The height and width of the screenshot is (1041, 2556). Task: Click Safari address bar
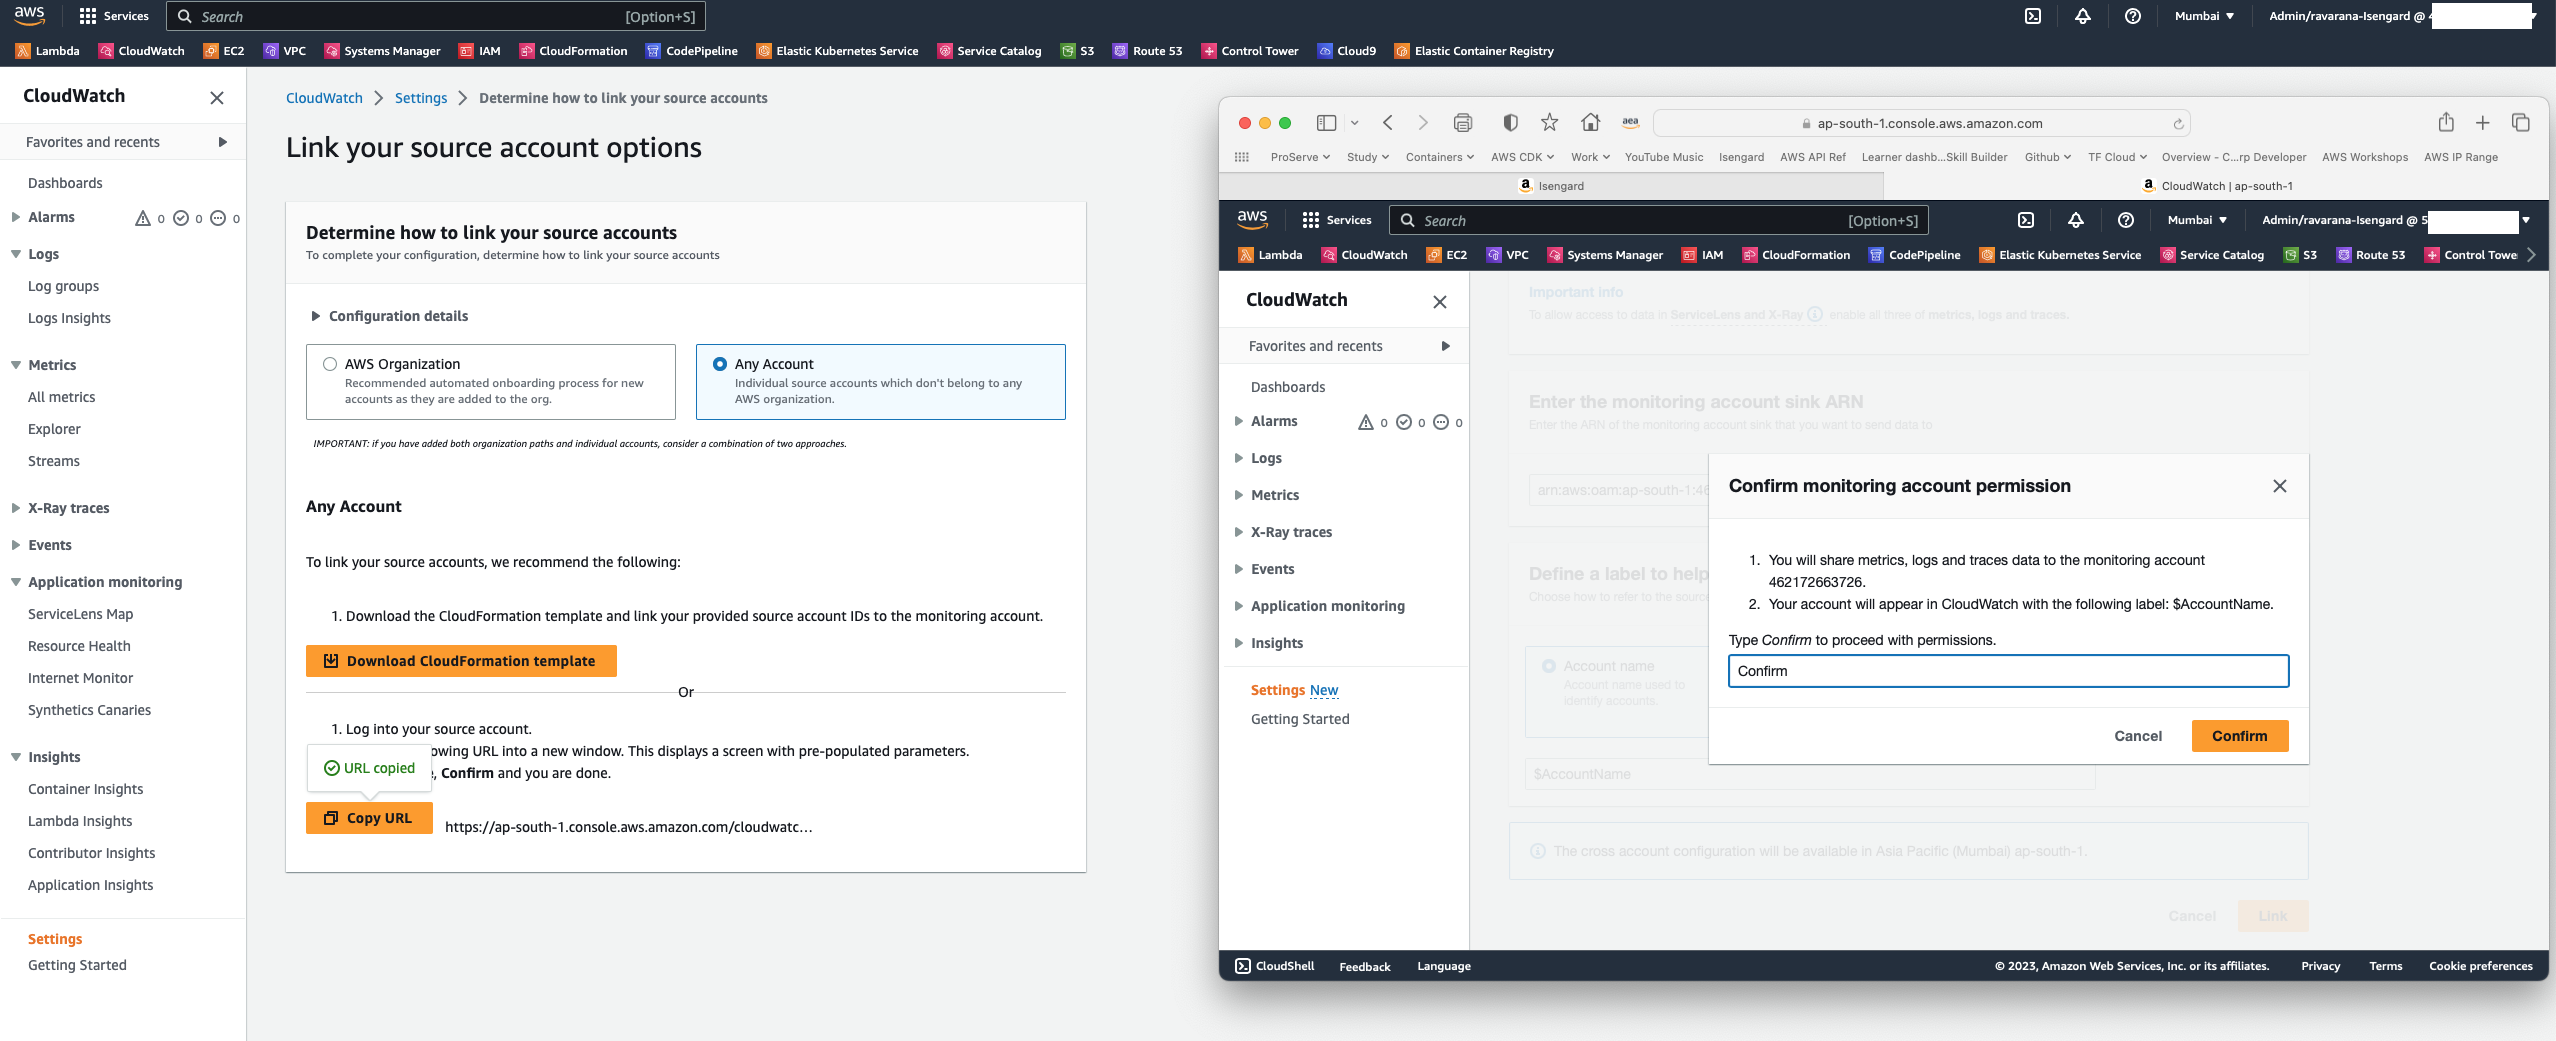[x=1922, y=124]
